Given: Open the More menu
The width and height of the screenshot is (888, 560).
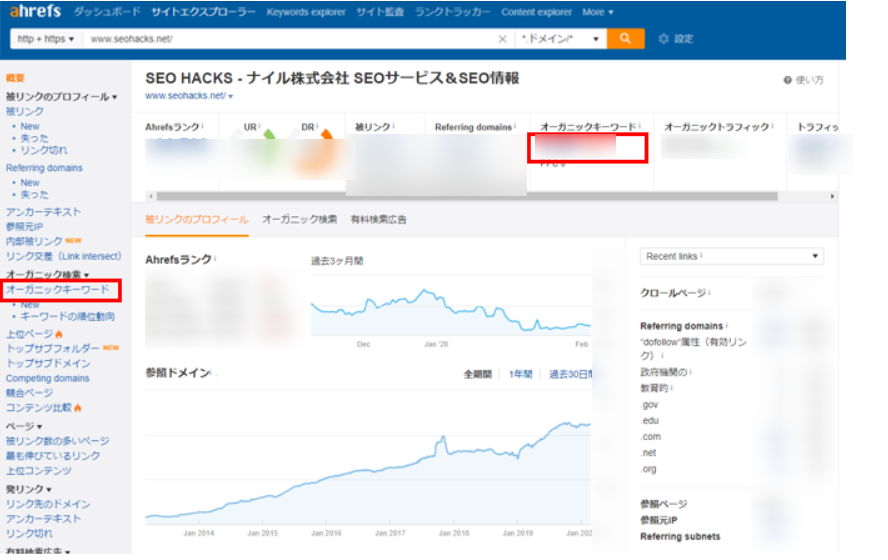Looking at the screenshot, I should tap(597, 12).
